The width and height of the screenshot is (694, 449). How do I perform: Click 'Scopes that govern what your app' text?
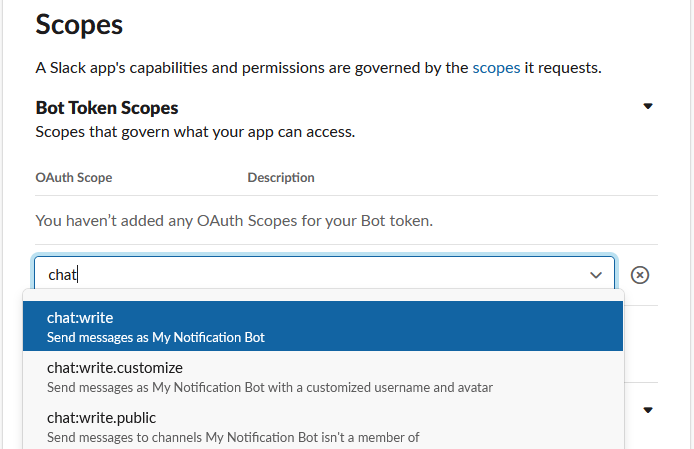tap(195, 132)
